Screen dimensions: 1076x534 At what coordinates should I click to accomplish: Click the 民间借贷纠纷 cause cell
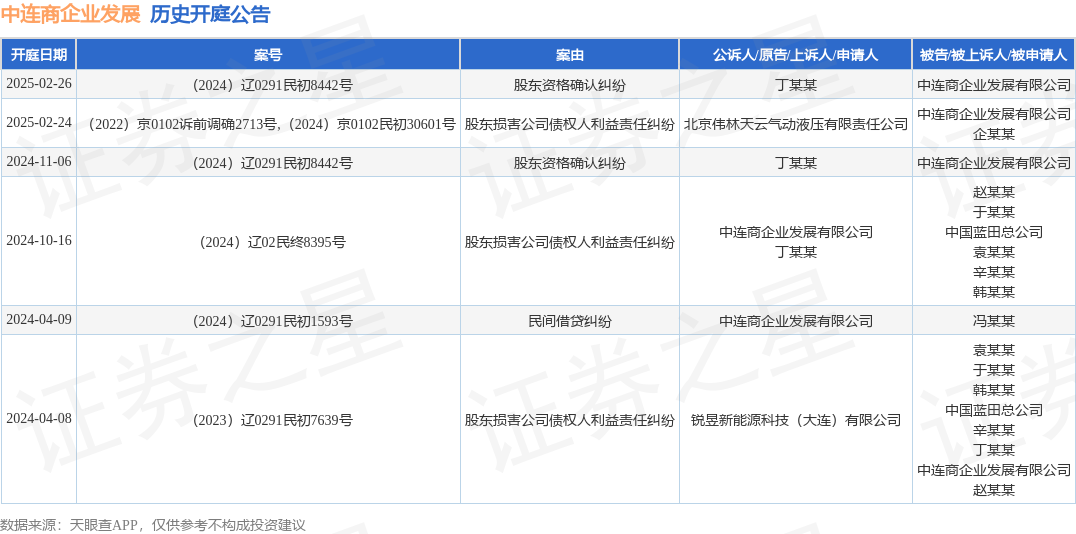[x=570, y=321]
